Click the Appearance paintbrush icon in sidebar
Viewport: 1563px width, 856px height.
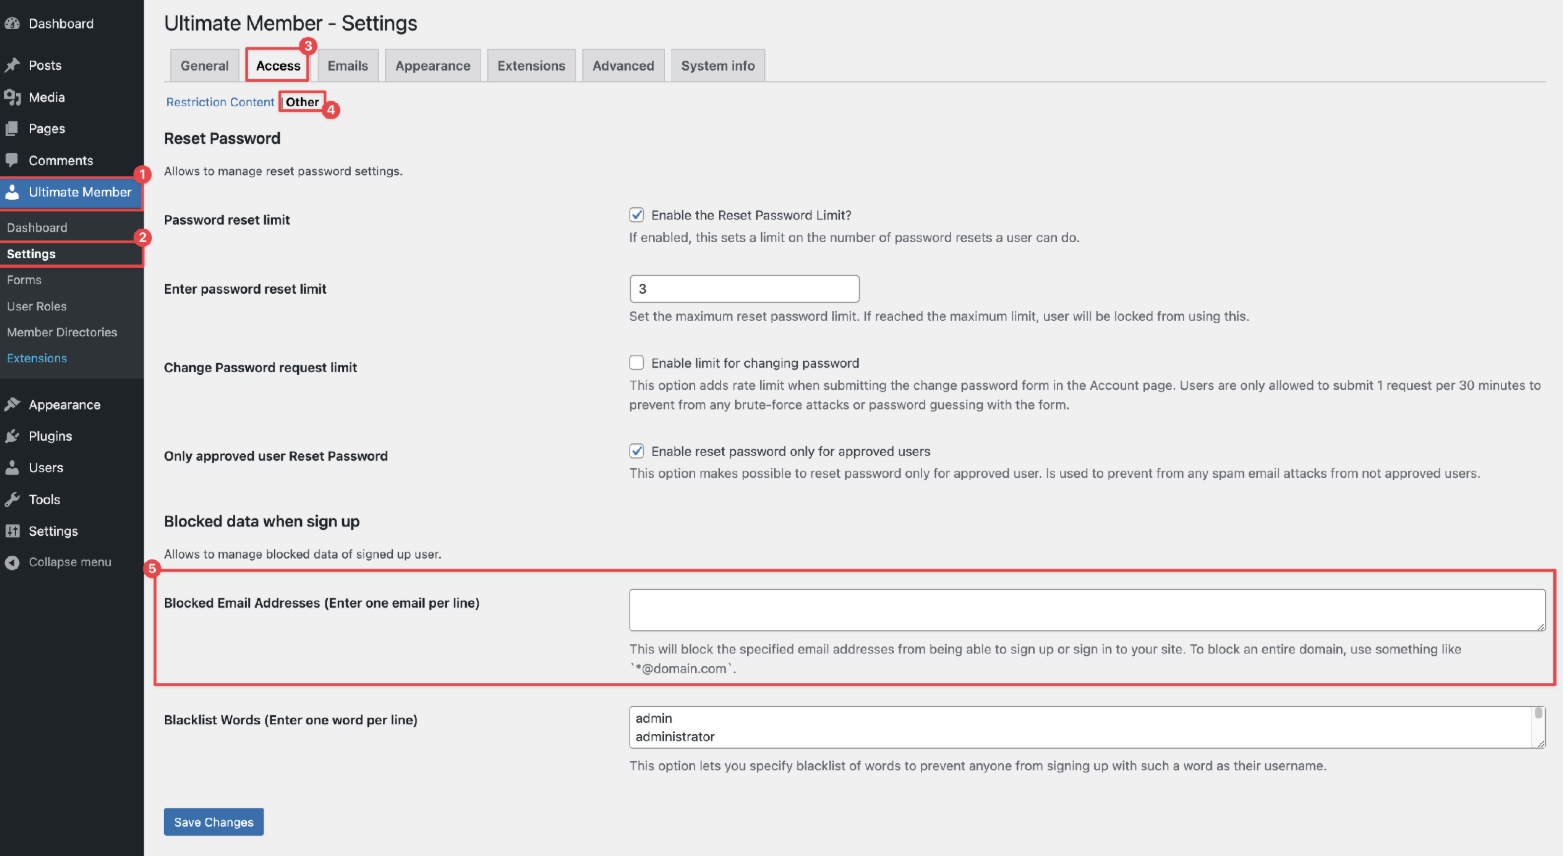pos(12,405)
